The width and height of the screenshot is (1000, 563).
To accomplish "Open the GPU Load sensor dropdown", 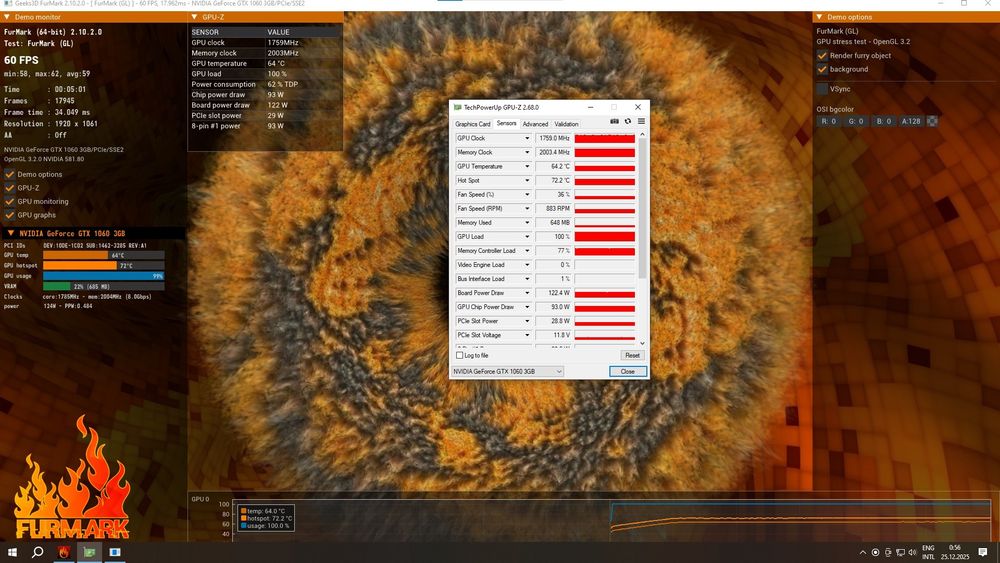I will tap(527, 237).
